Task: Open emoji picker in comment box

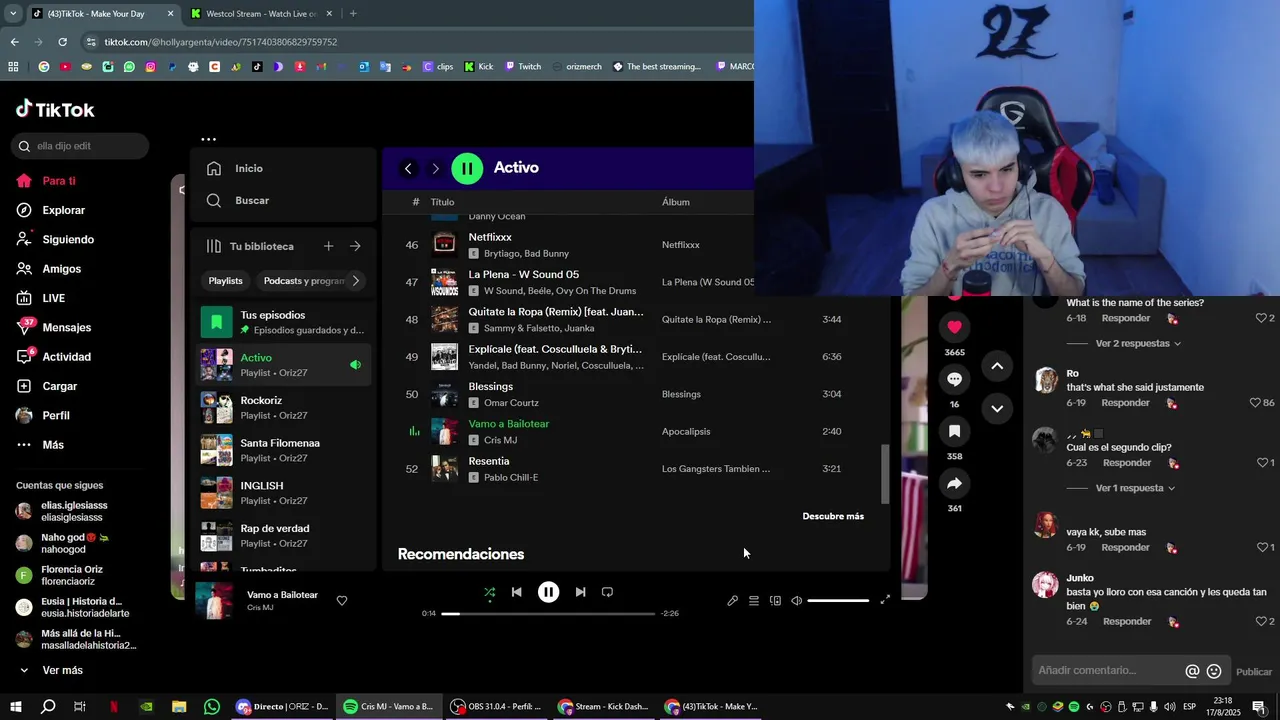Action: [x=1214, y=671]
